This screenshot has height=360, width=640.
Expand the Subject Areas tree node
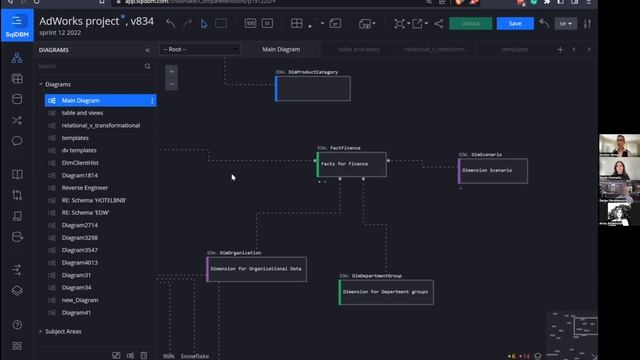tap(41, 331)
